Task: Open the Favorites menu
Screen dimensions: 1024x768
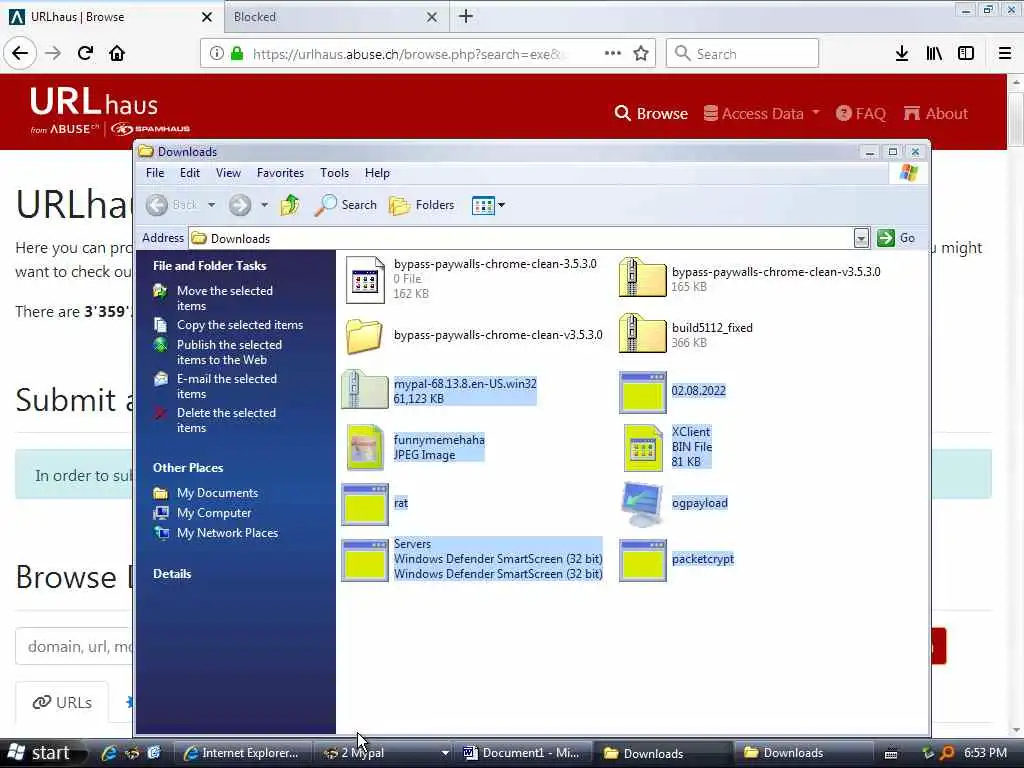Action: click(x=280, y=173)
